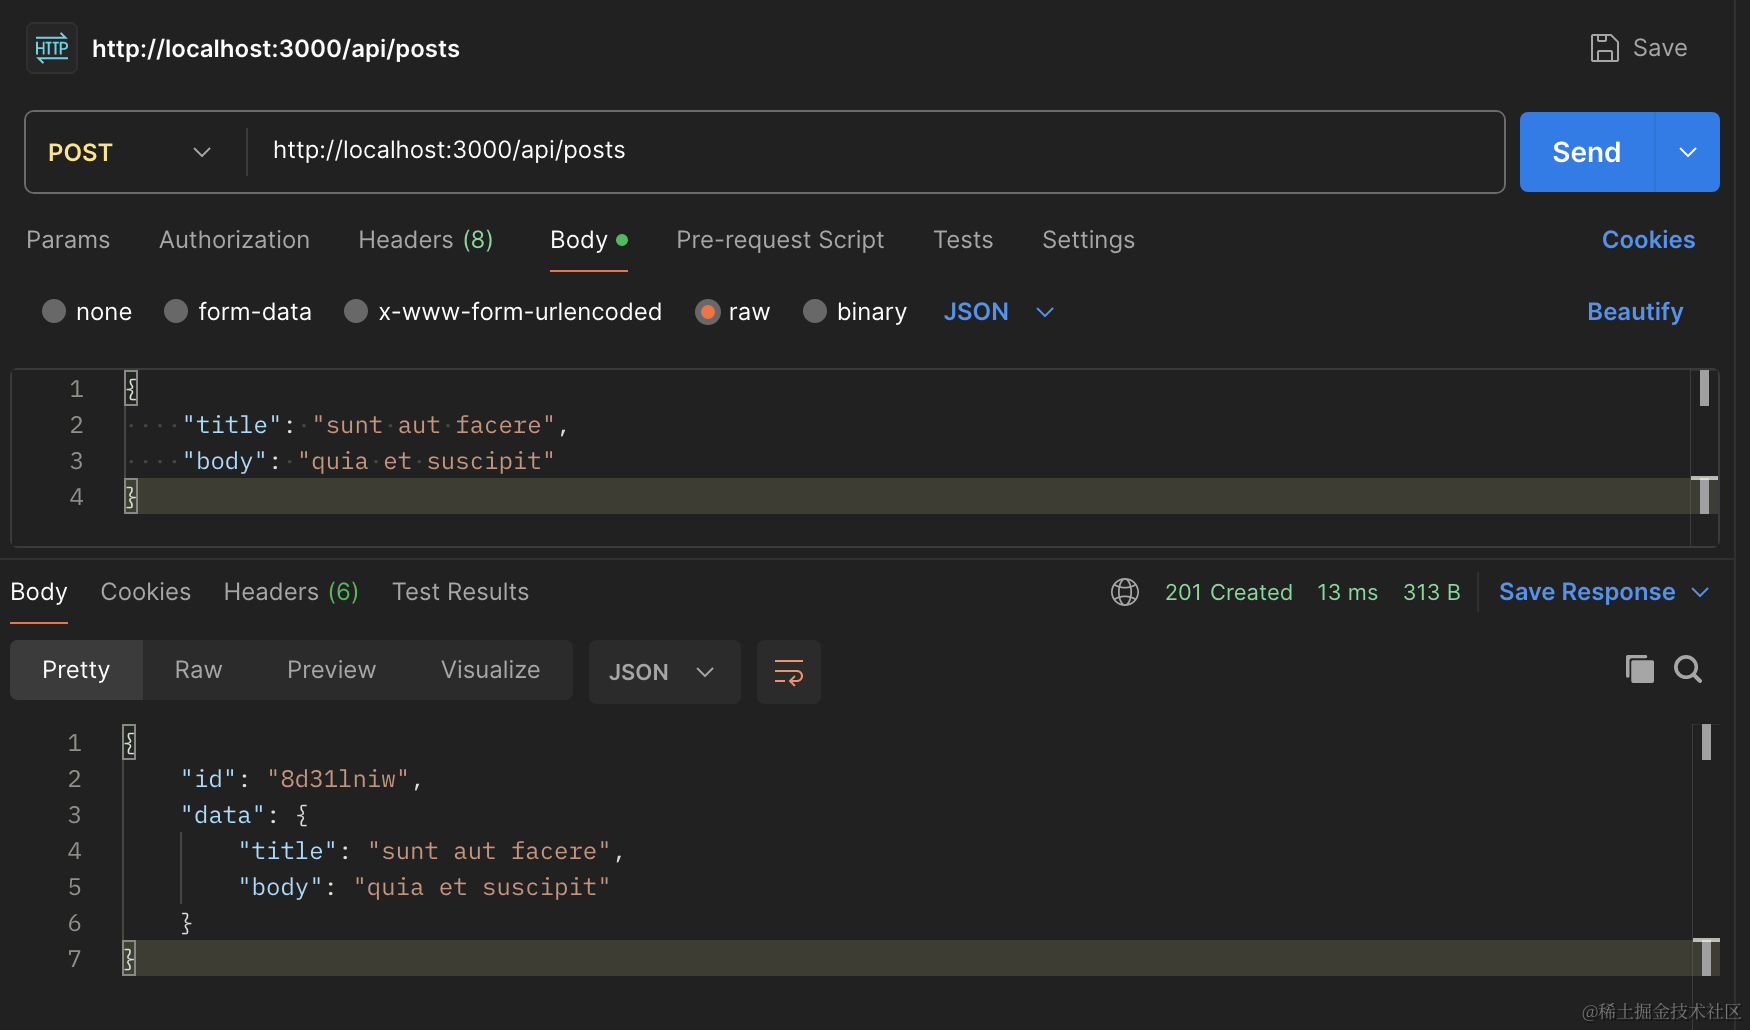Click the Beautify link
The image size is (1750, 1030).
click(1635, 312)
